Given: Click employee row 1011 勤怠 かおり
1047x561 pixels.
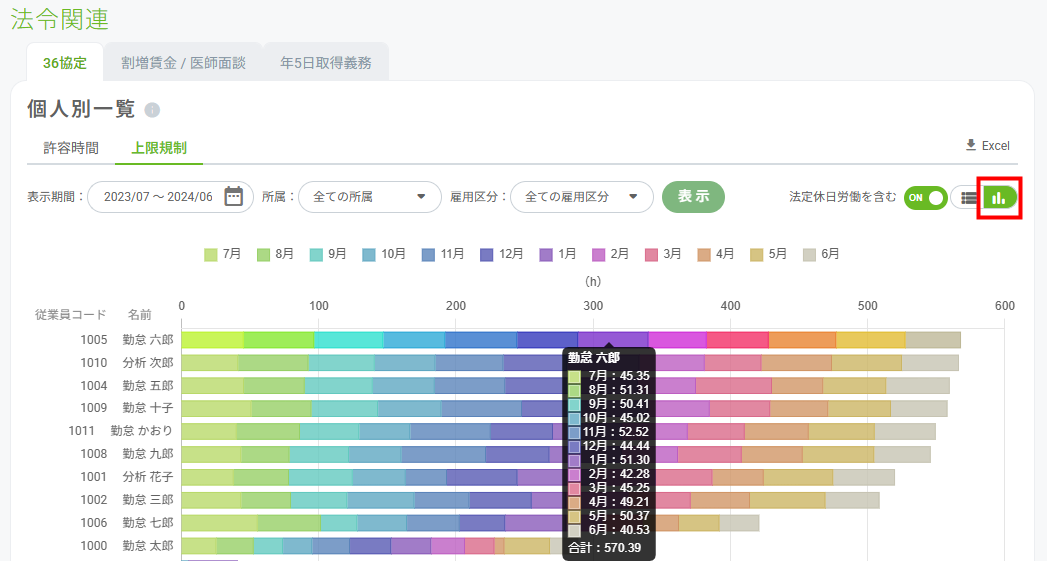Looking at the screenshot, I should pos(121,431).
